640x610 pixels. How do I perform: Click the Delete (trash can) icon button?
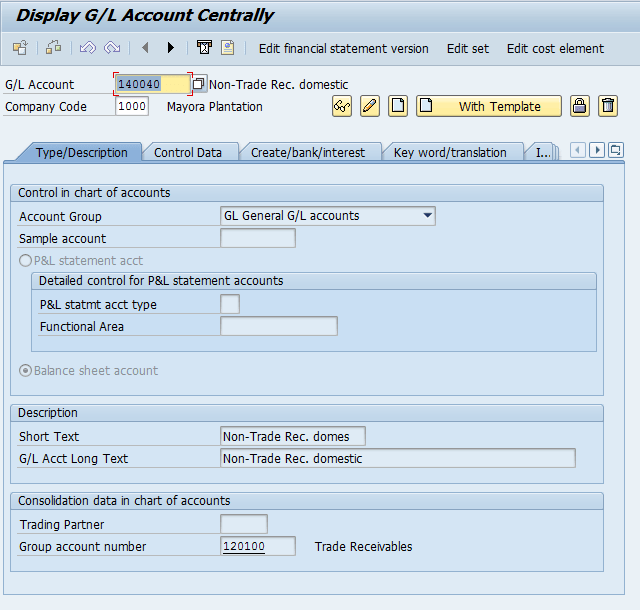(607, 106)
